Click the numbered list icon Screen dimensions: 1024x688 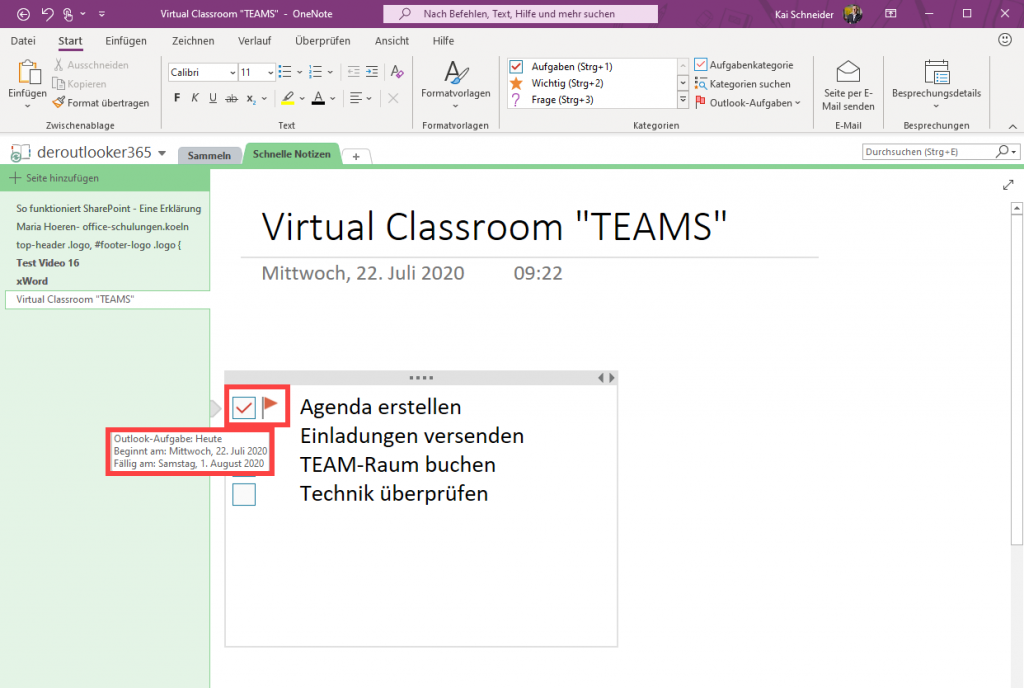tap(315, 72)
